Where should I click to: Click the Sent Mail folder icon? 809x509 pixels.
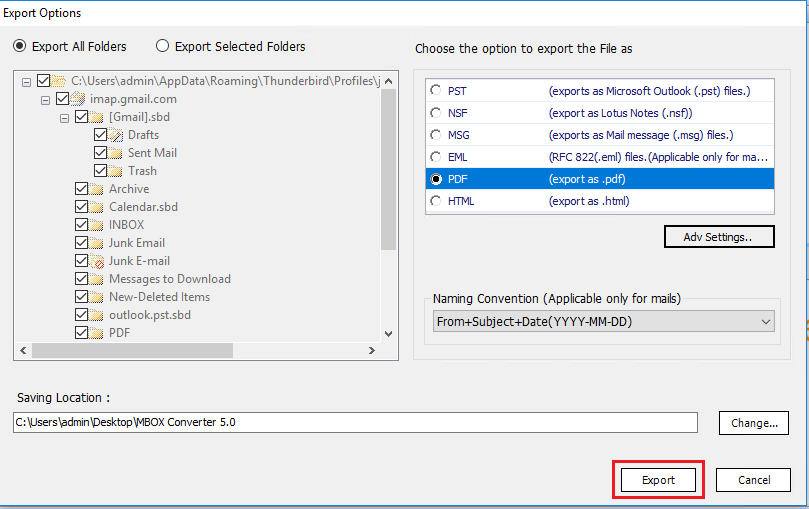115,153
